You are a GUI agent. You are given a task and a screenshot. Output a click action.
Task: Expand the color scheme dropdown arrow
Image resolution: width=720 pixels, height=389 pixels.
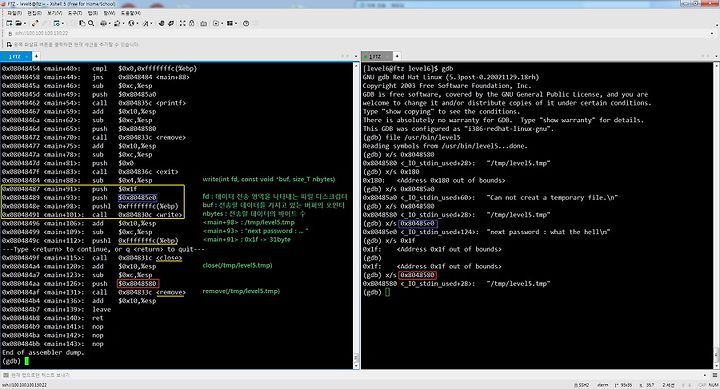click(124, 23)
